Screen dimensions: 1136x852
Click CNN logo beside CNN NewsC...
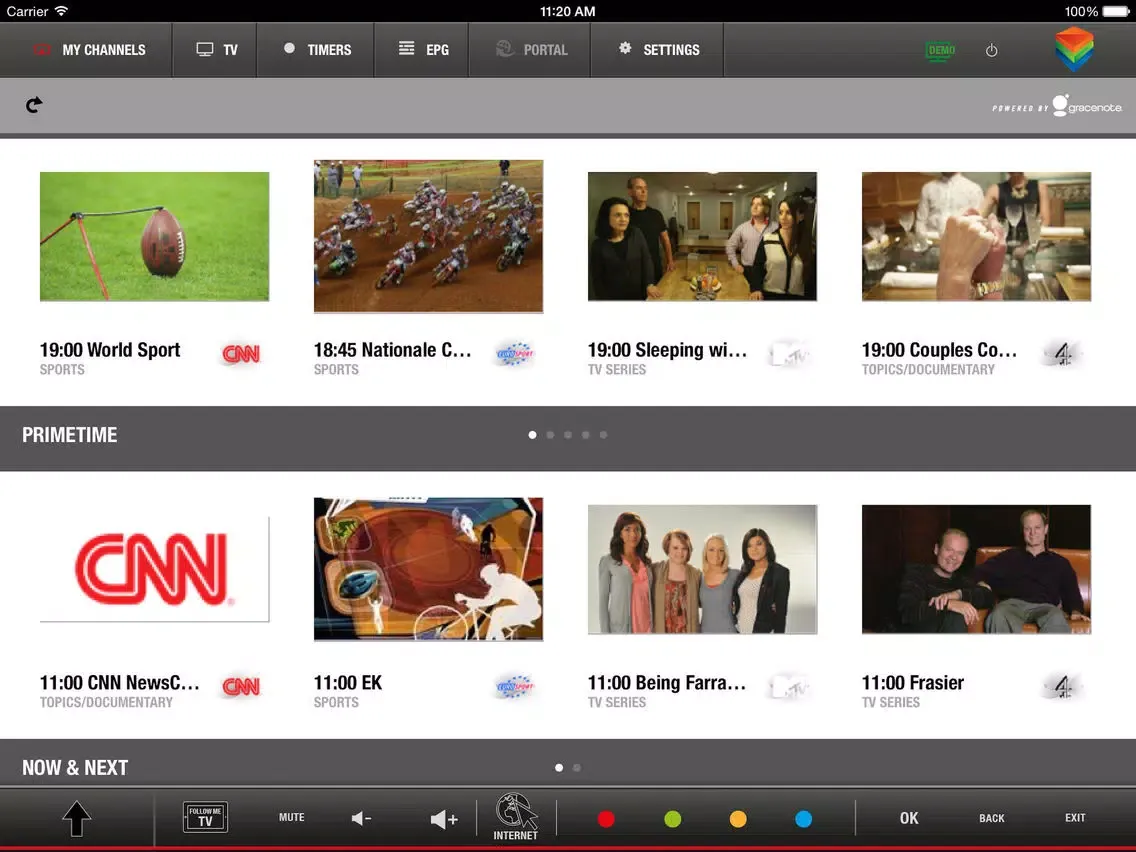click(x=241, y=686)
